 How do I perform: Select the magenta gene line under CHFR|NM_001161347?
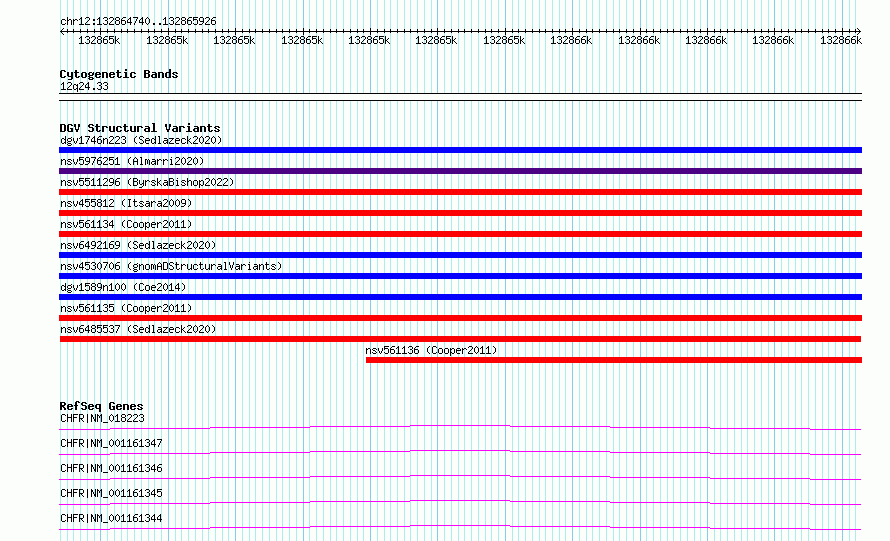point(460,452)
